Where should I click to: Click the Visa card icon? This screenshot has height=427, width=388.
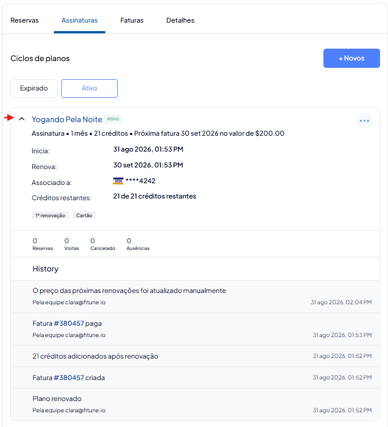coord(118,181)
